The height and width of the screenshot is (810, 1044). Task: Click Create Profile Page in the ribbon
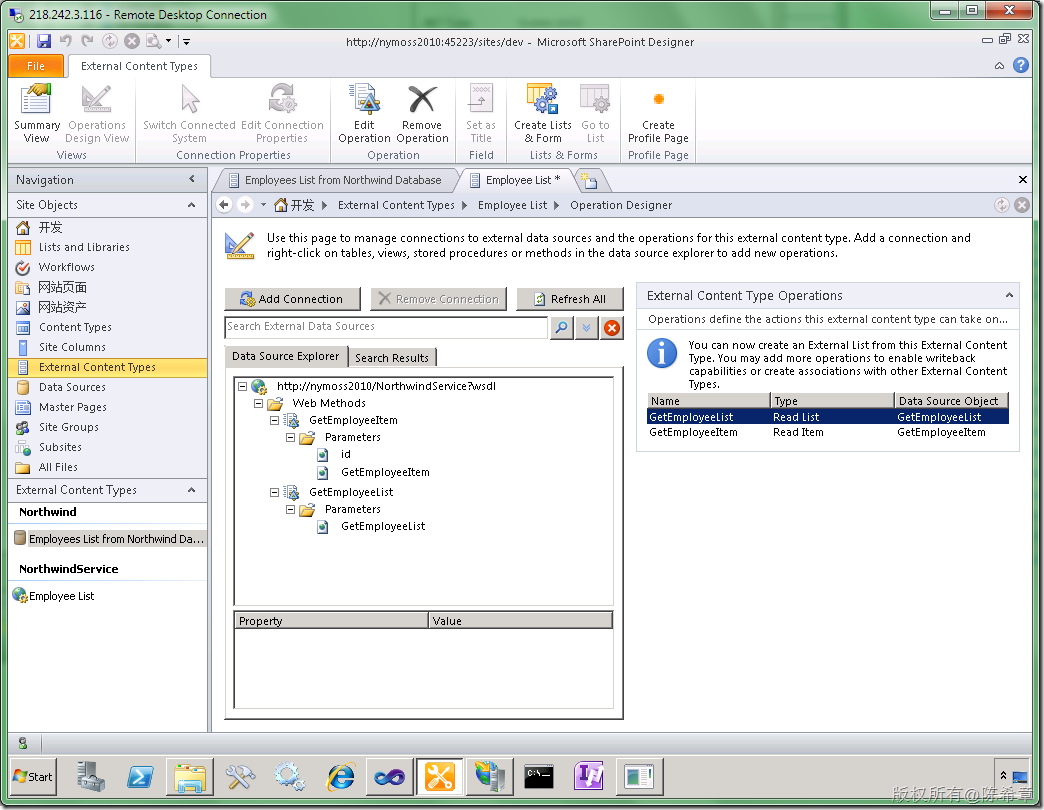click(x=658, y=113)
